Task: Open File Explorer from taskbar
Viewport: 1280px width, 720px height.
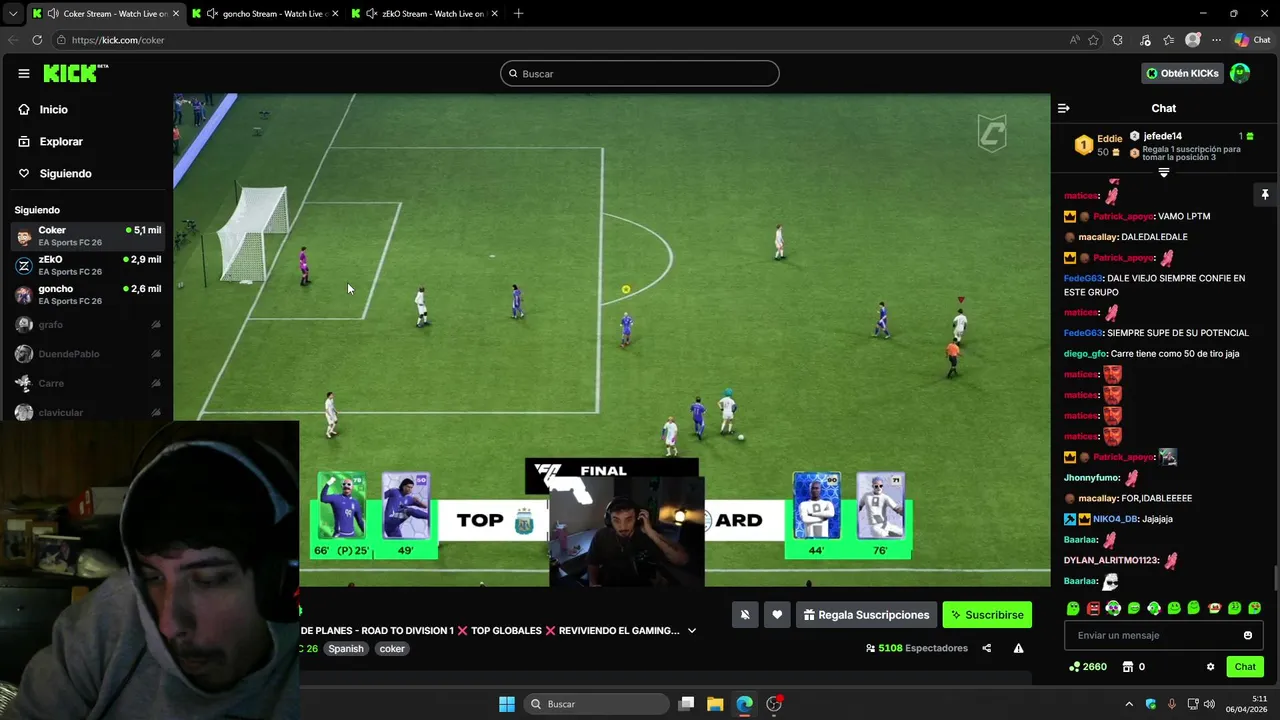Action: tap(715, 704)
